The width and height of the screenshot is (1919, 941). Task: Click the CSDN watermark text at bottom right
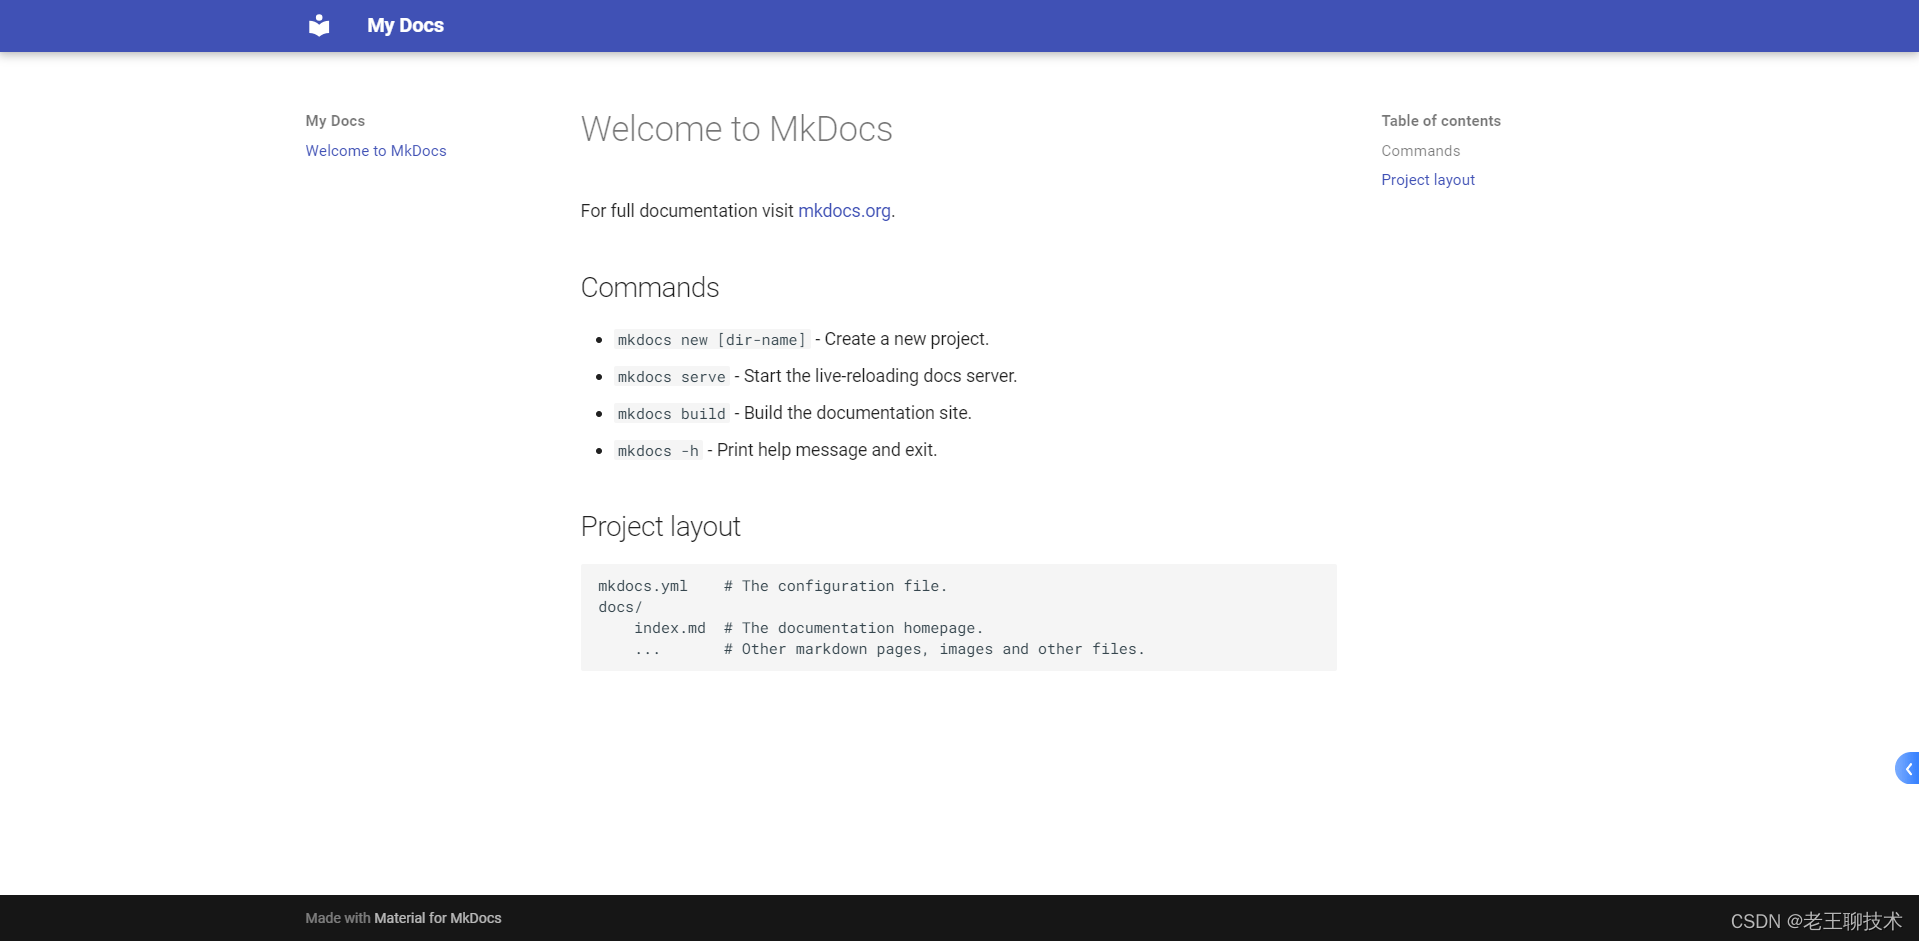coord(1815,921)
